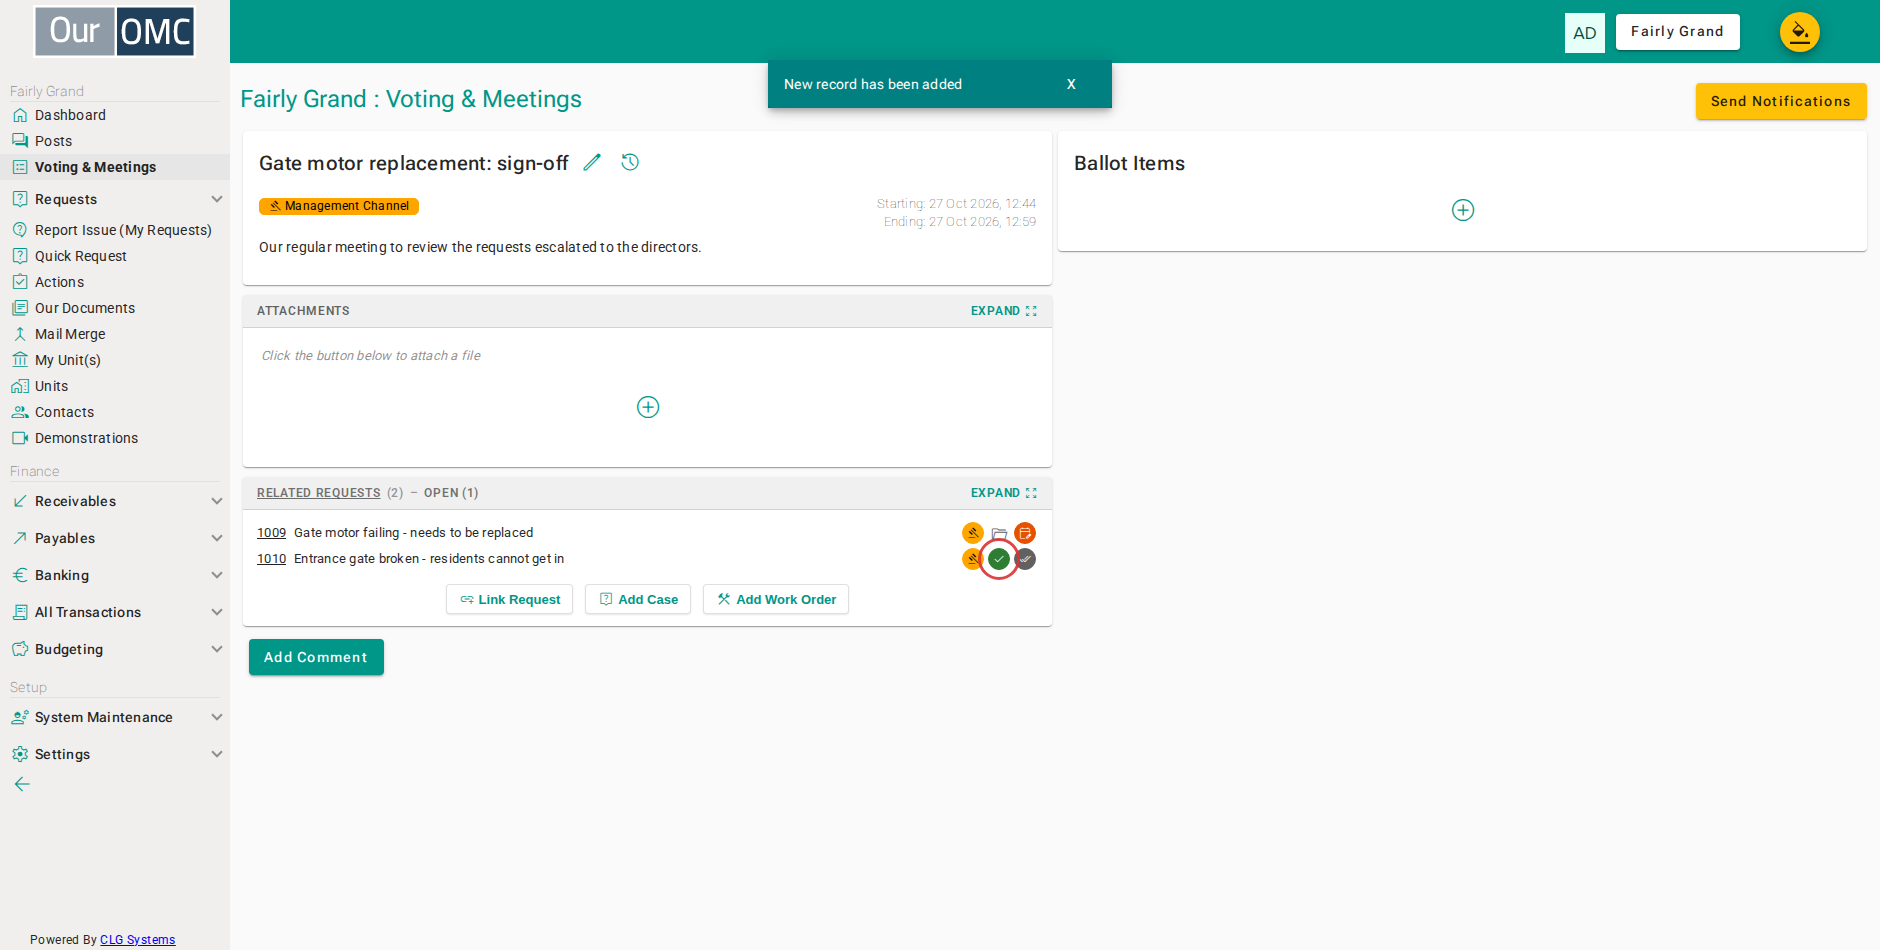Click the Add Work Order button
The height and width of the screenshot is (950, 1880).
776,599
